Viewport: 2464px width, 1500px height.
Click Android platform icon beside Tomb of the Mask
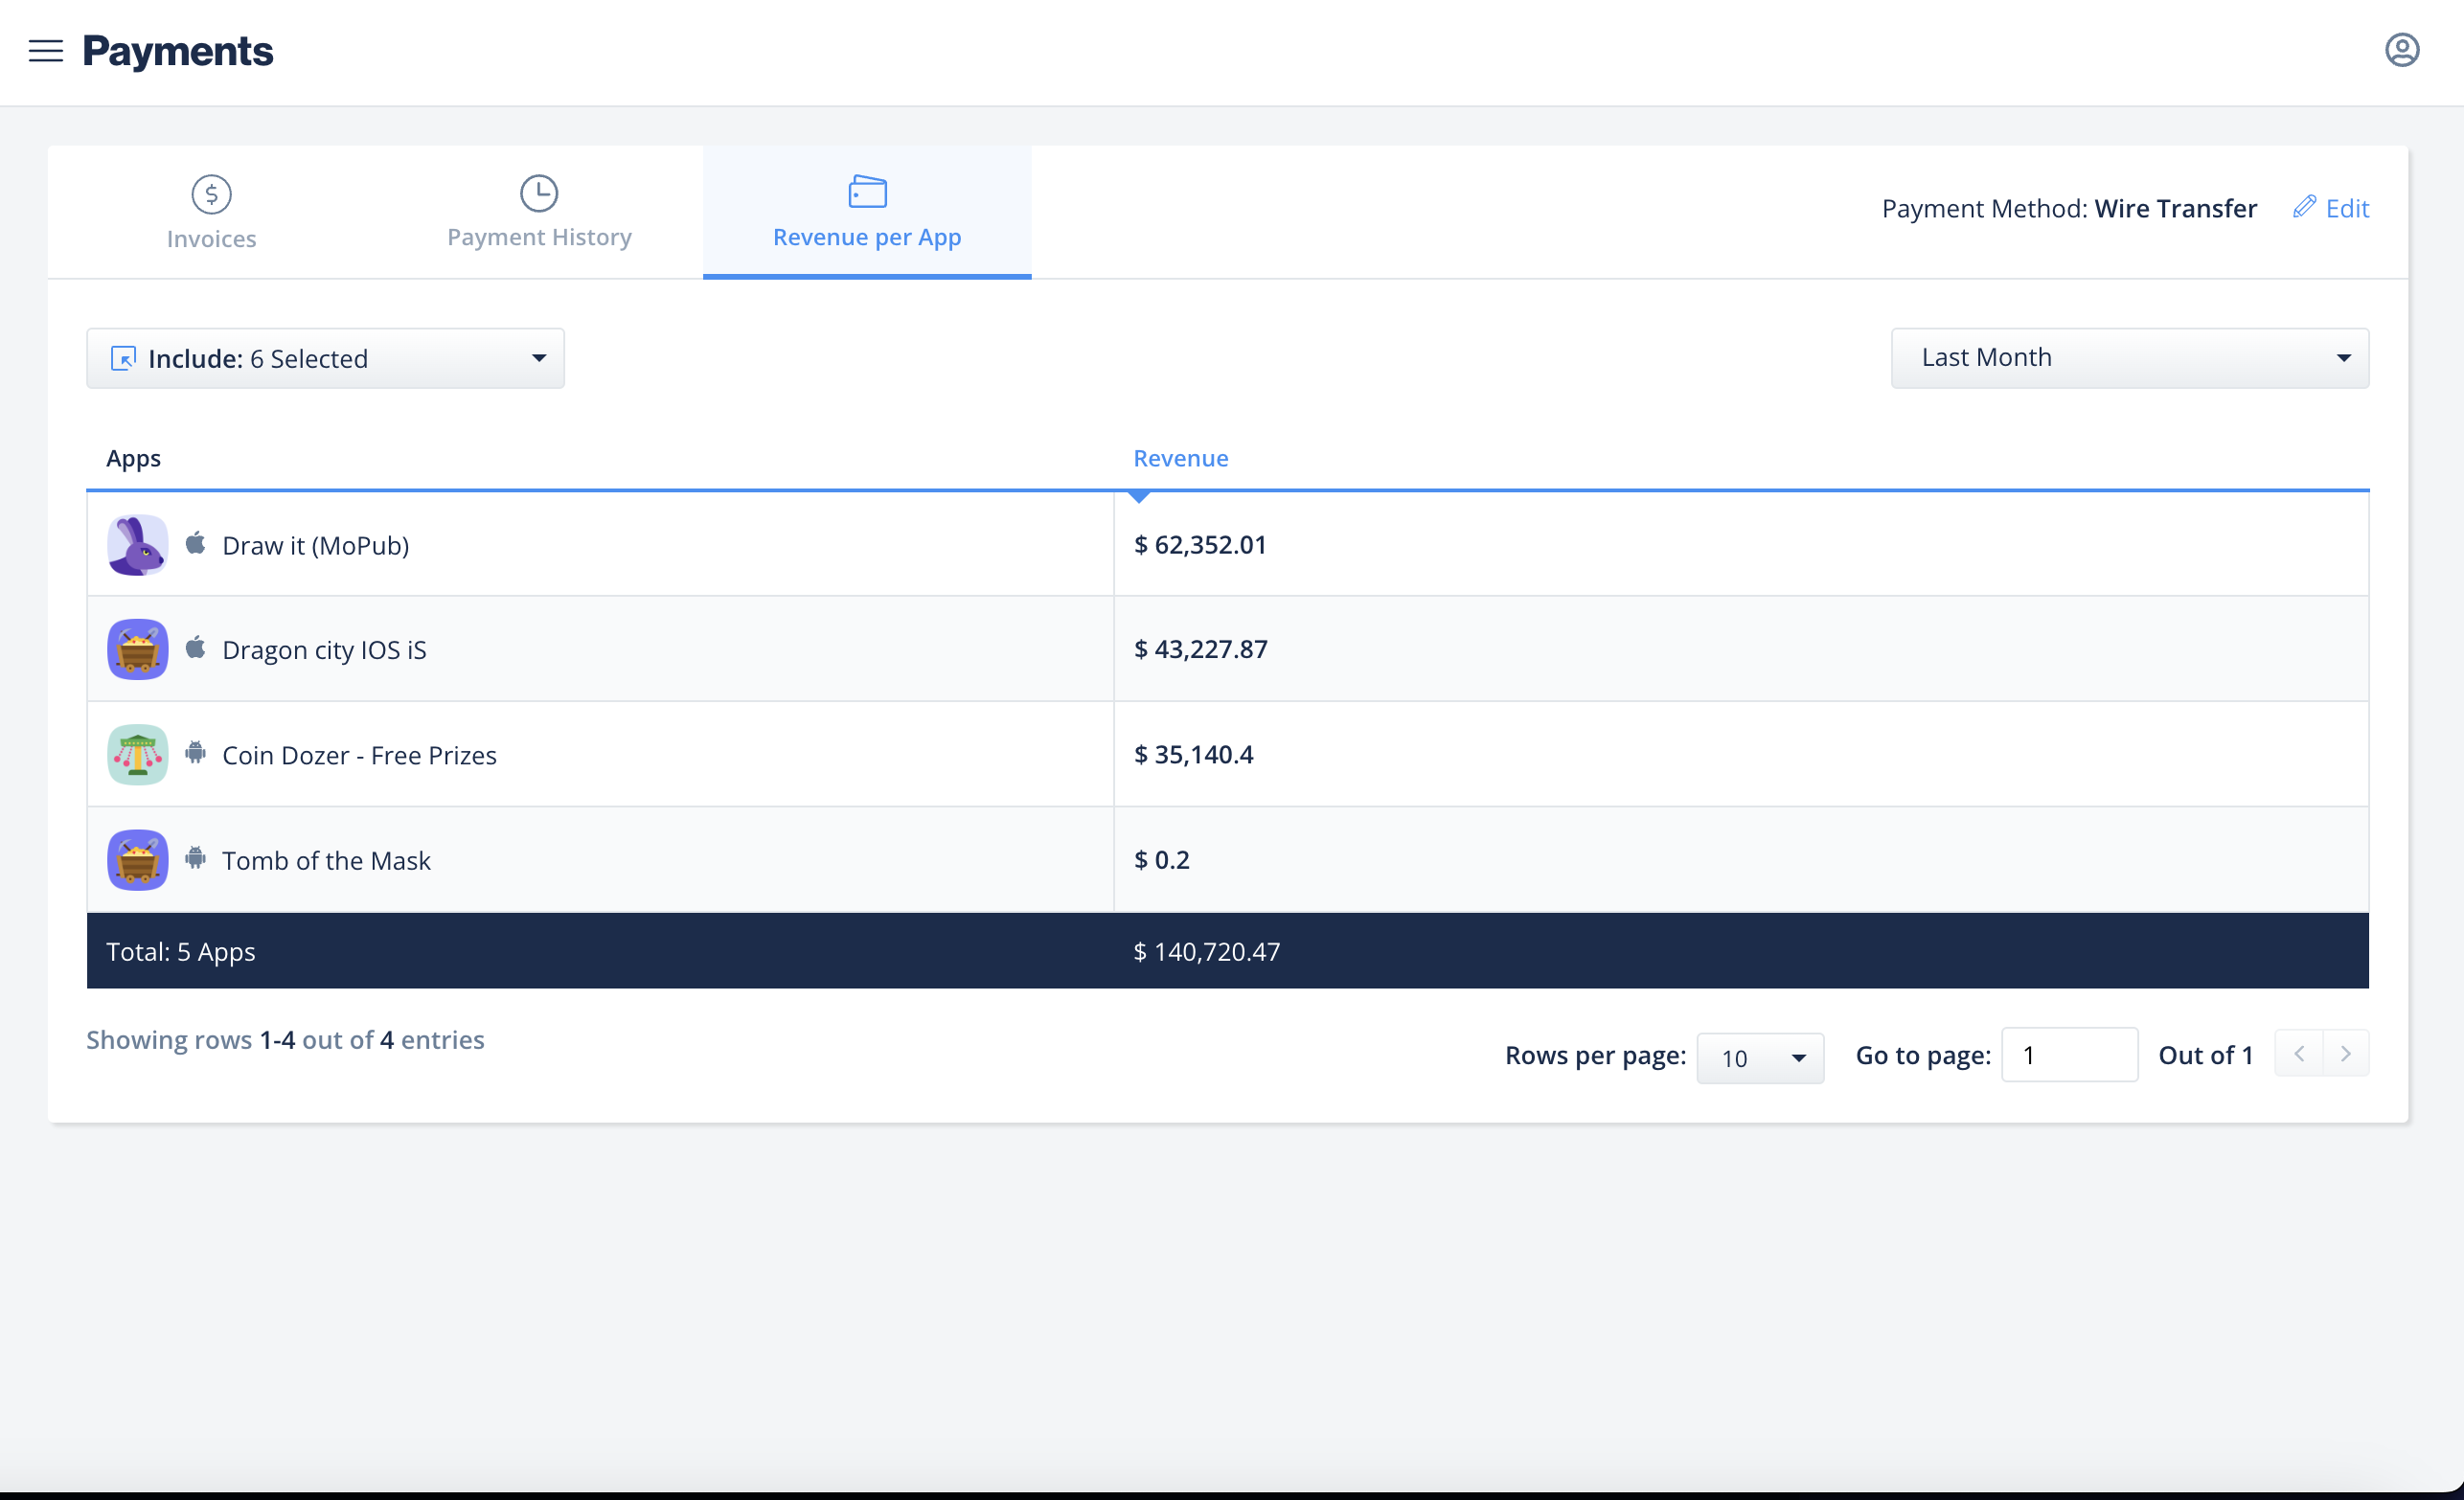(196, 857)
